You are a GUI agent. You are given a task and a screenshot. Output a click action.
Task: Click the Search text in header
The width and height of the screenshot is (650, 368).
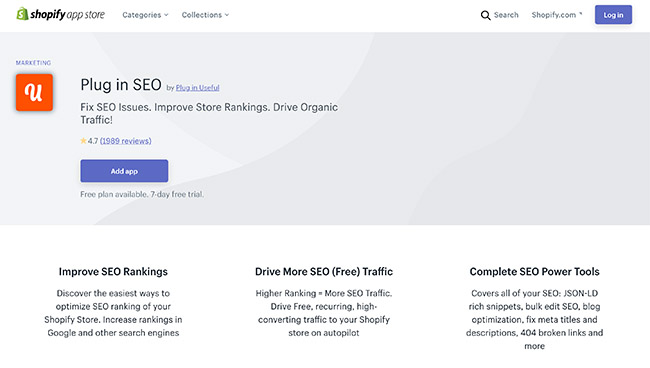pos(506,15)
